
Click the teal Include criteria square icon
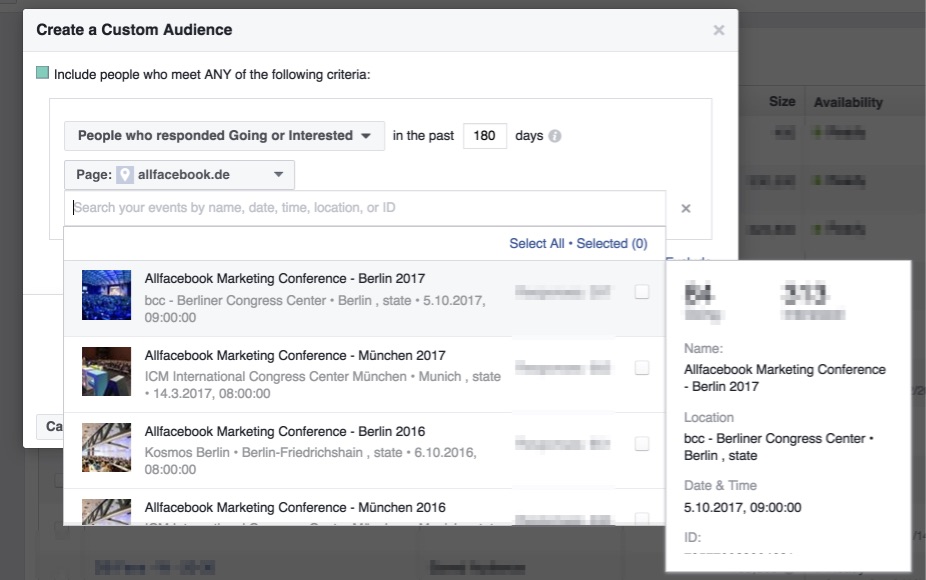click(43, 73)
